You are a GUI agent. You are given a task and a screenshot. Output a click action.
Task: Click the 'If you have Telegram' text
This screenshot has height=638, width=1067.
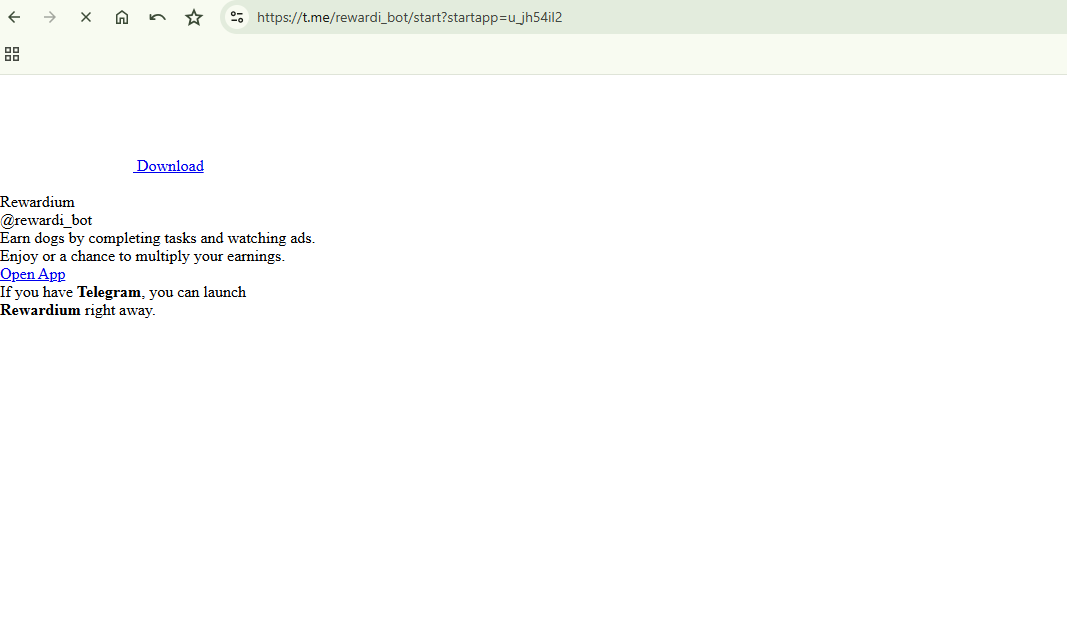pyautogui.click(x=123, y=292)
